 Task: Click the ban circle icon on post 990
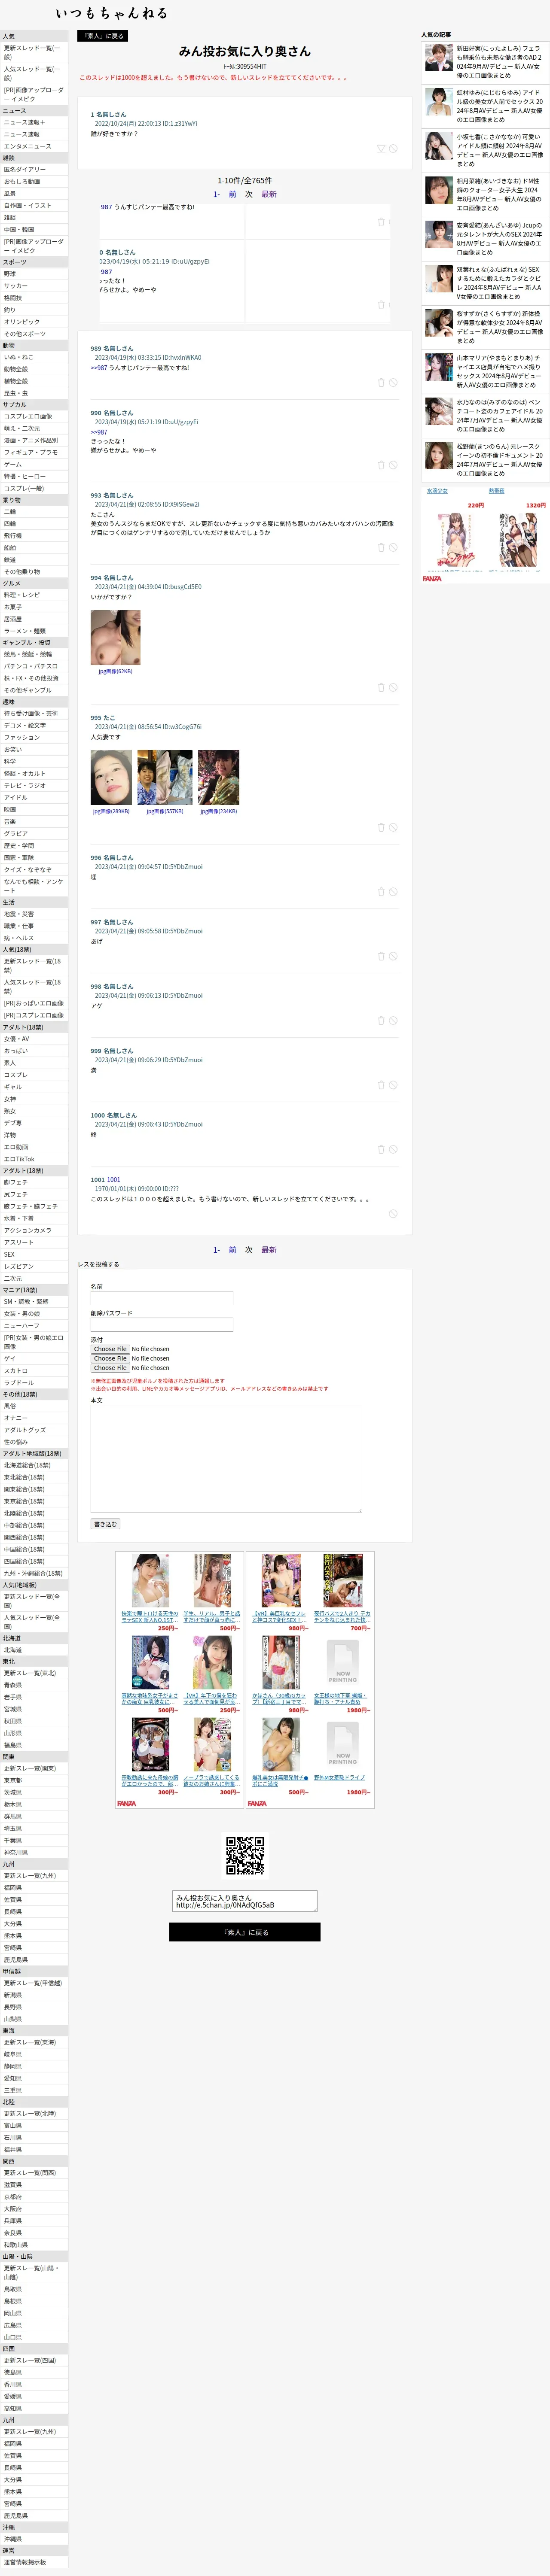click(x=393, y=465)
